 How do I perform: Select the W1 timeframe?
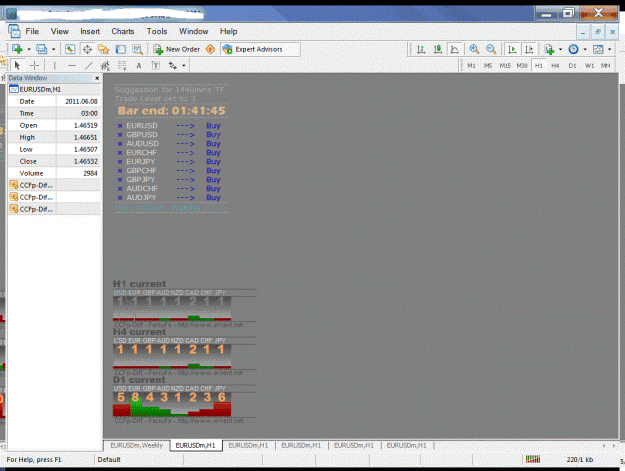tap(590, 65)
